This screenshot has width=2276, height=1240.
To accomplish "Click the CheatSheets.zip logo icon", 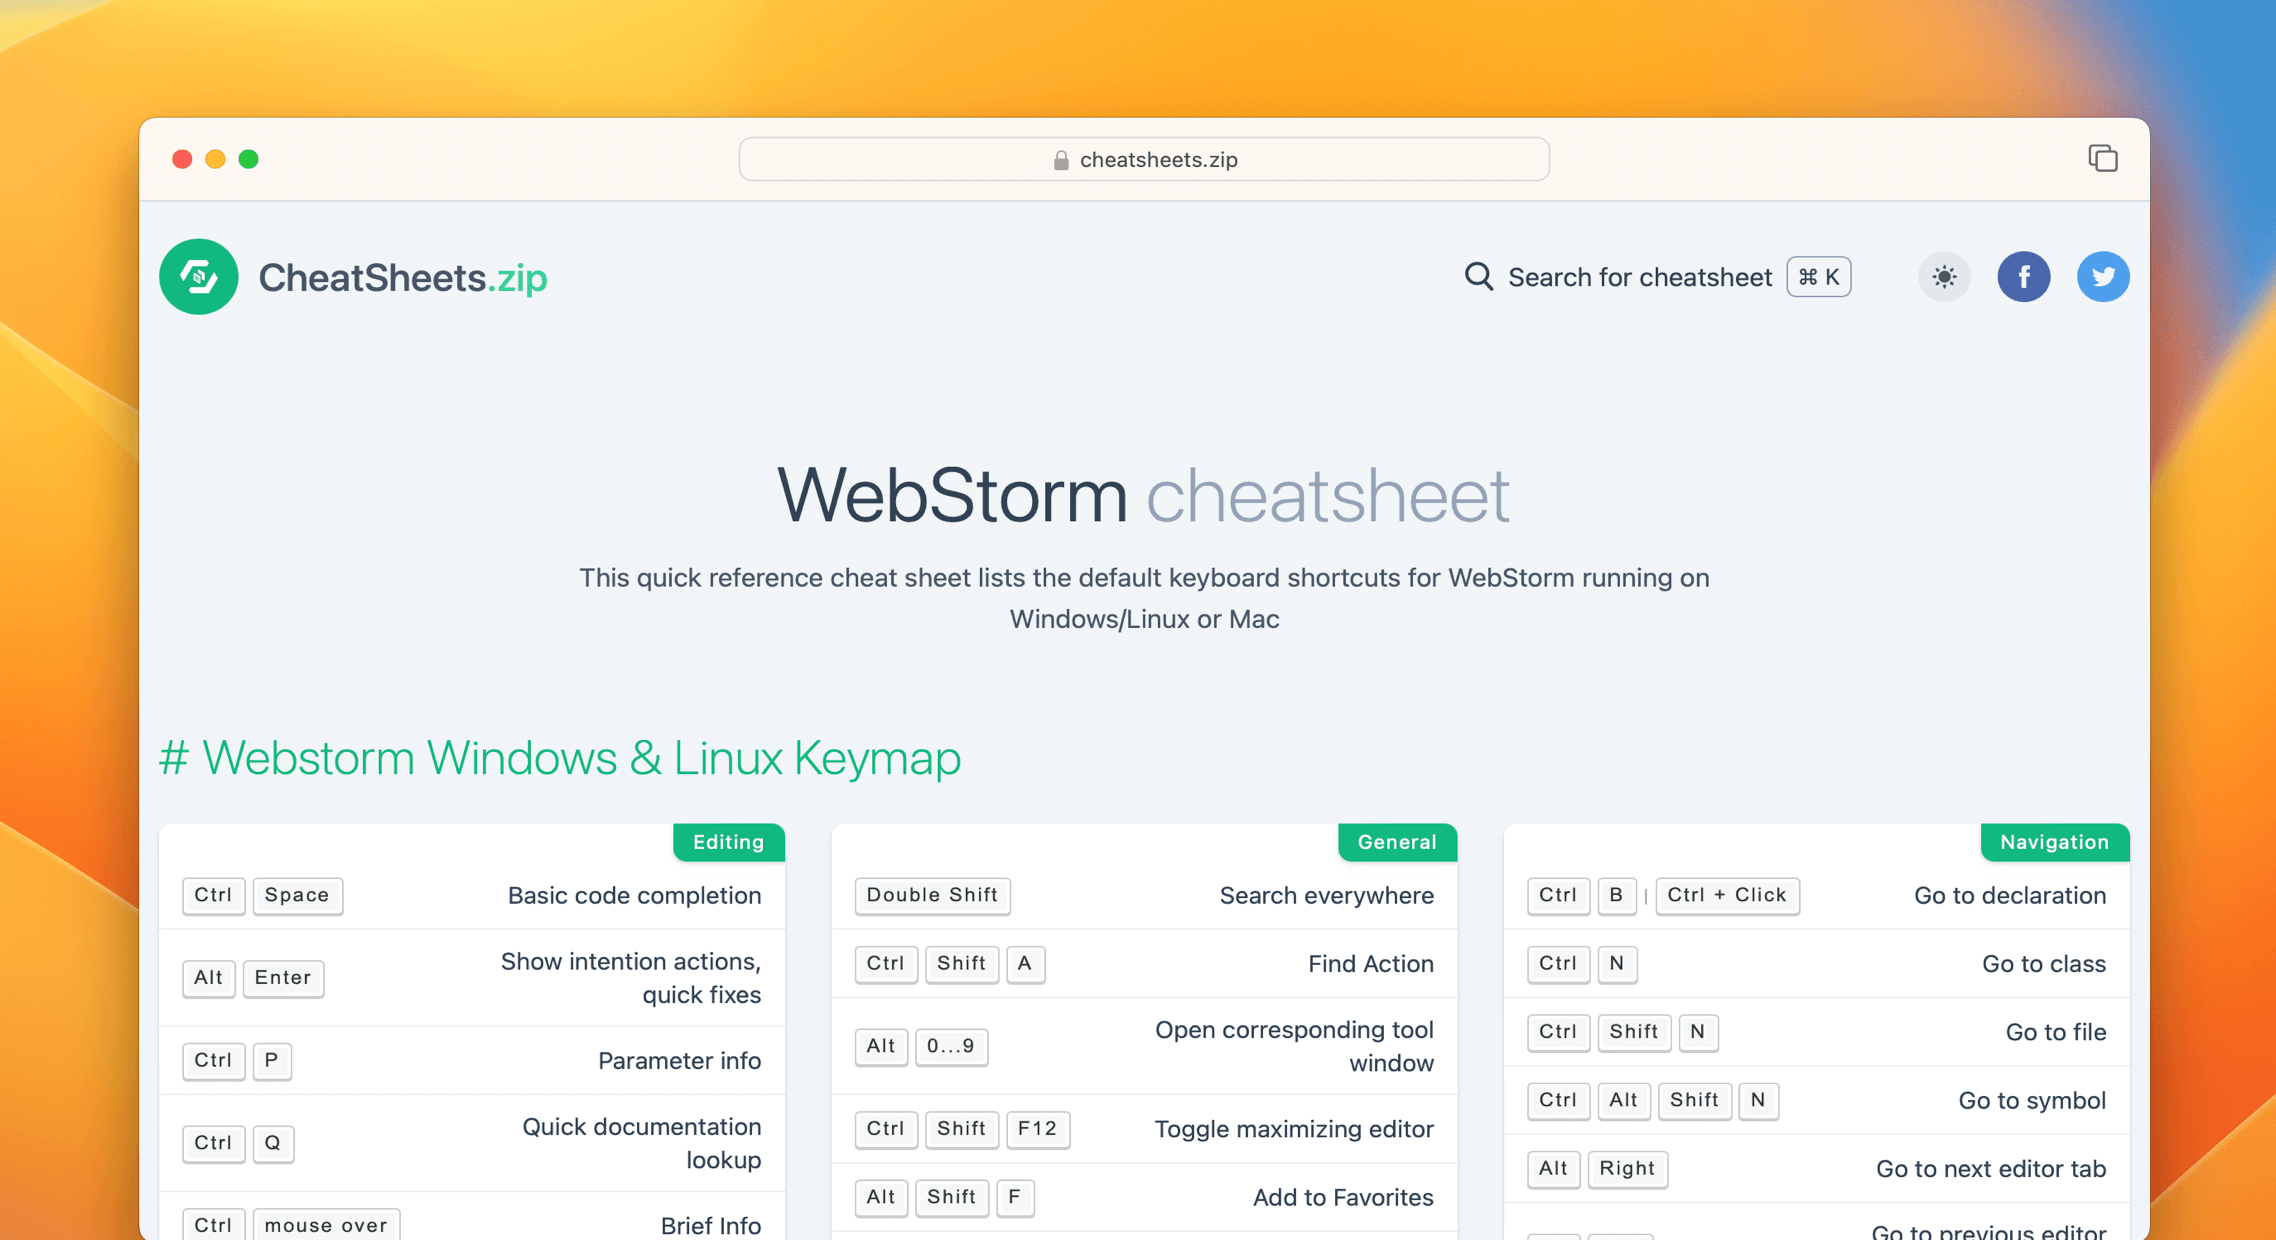I will coord(198,277).
